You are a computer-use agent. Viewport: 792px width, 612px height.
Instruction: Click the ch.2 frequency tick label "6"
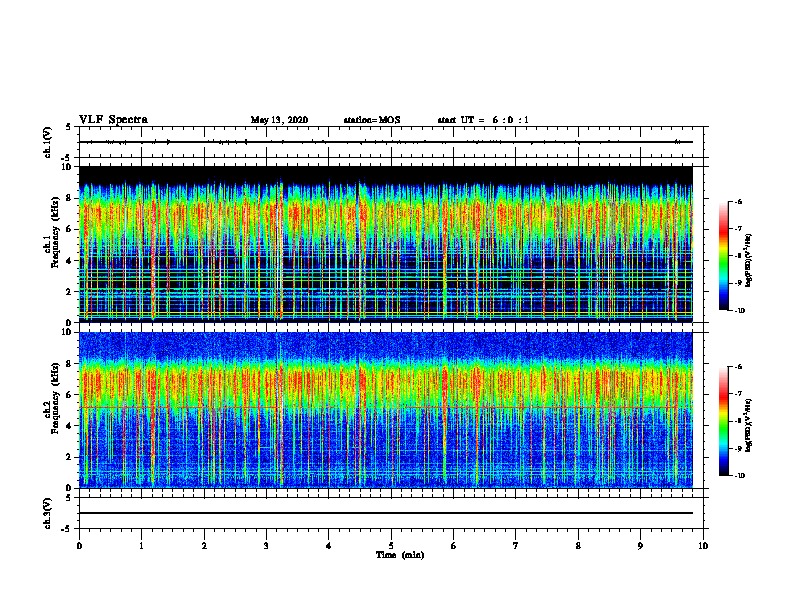[x=69, y=394]
